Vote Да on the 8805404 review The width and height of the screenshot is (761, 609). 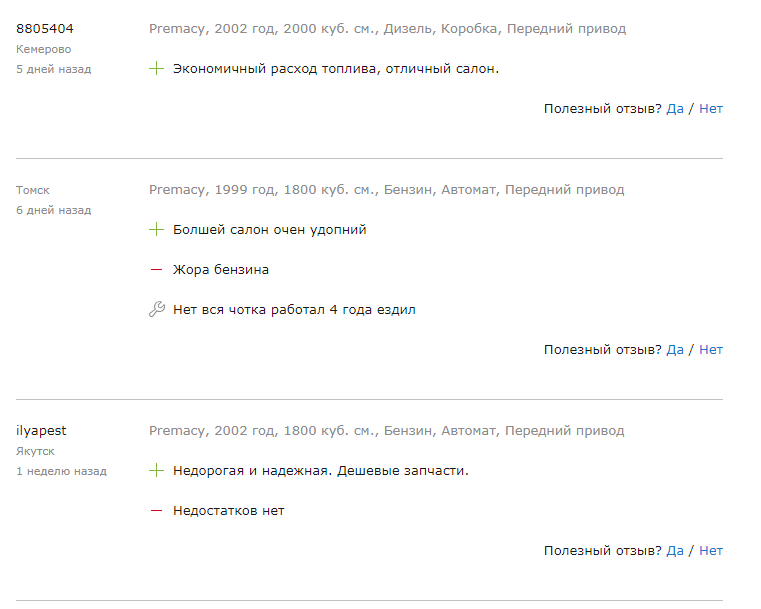(675, 109)
